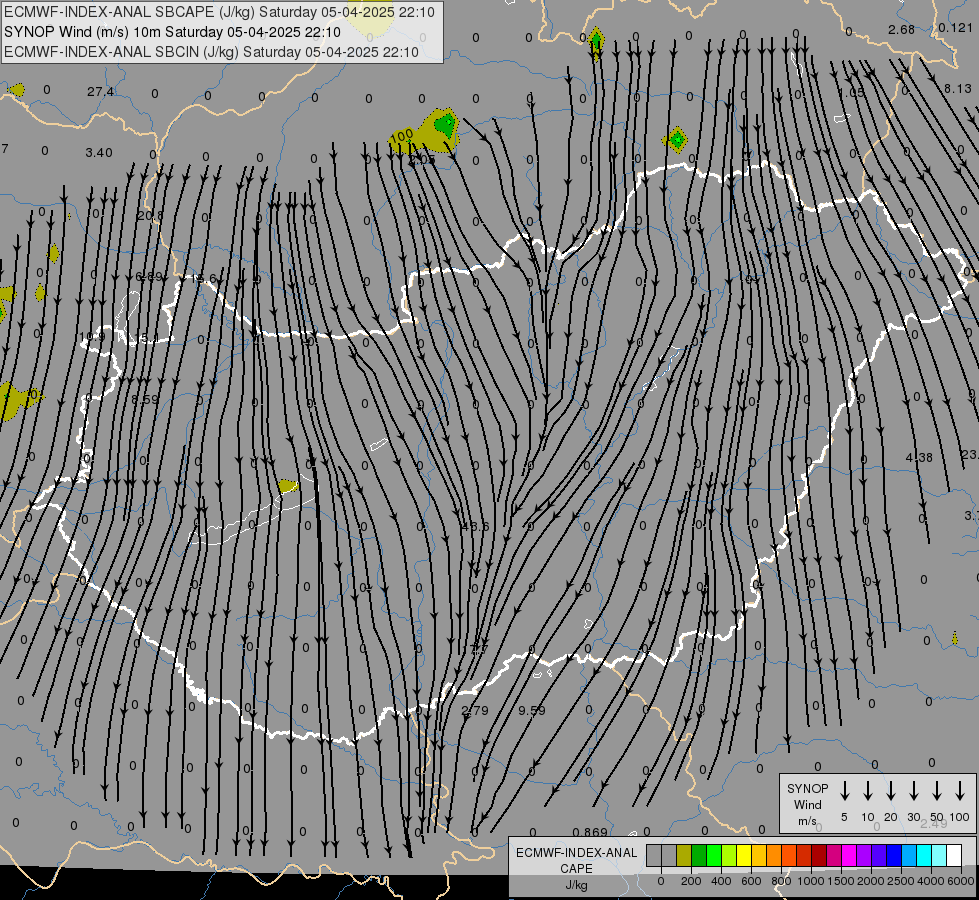Select the white swatch ending at 6000

pos(954,855)
